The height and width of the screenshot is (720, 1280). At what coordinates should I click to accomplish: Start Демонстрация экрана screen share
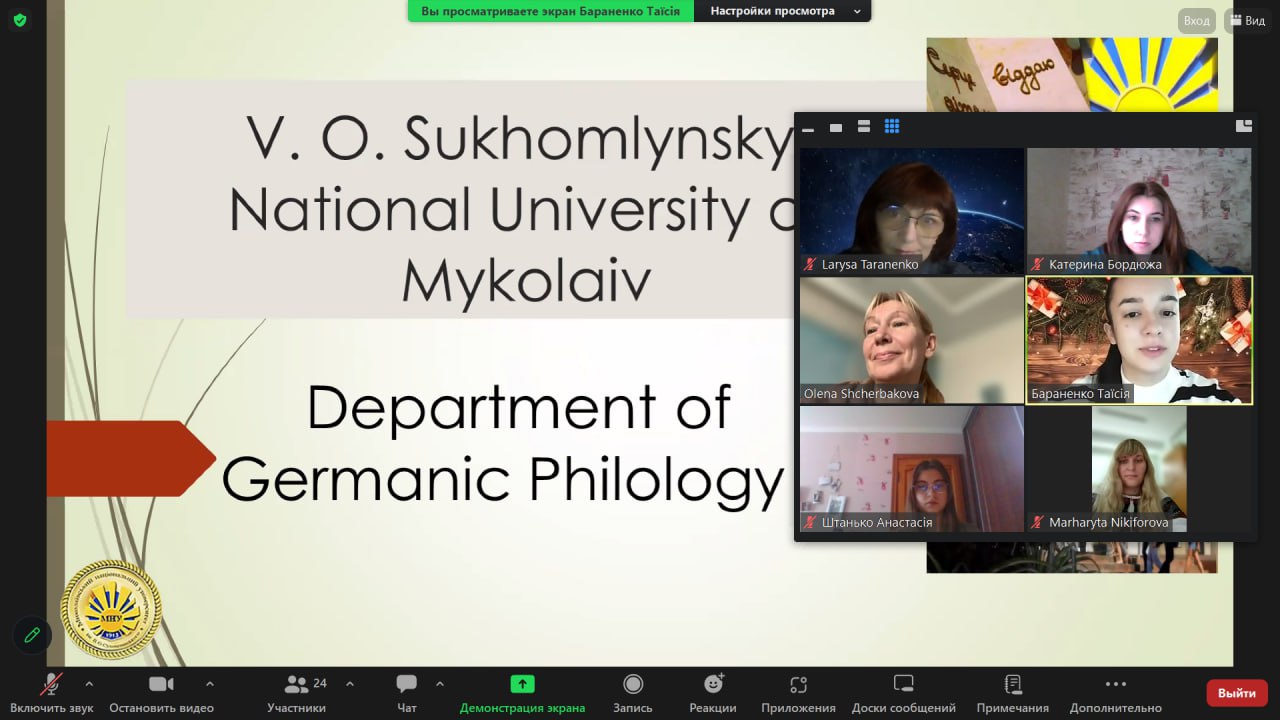pyautogui.click(x=522, y=693)
